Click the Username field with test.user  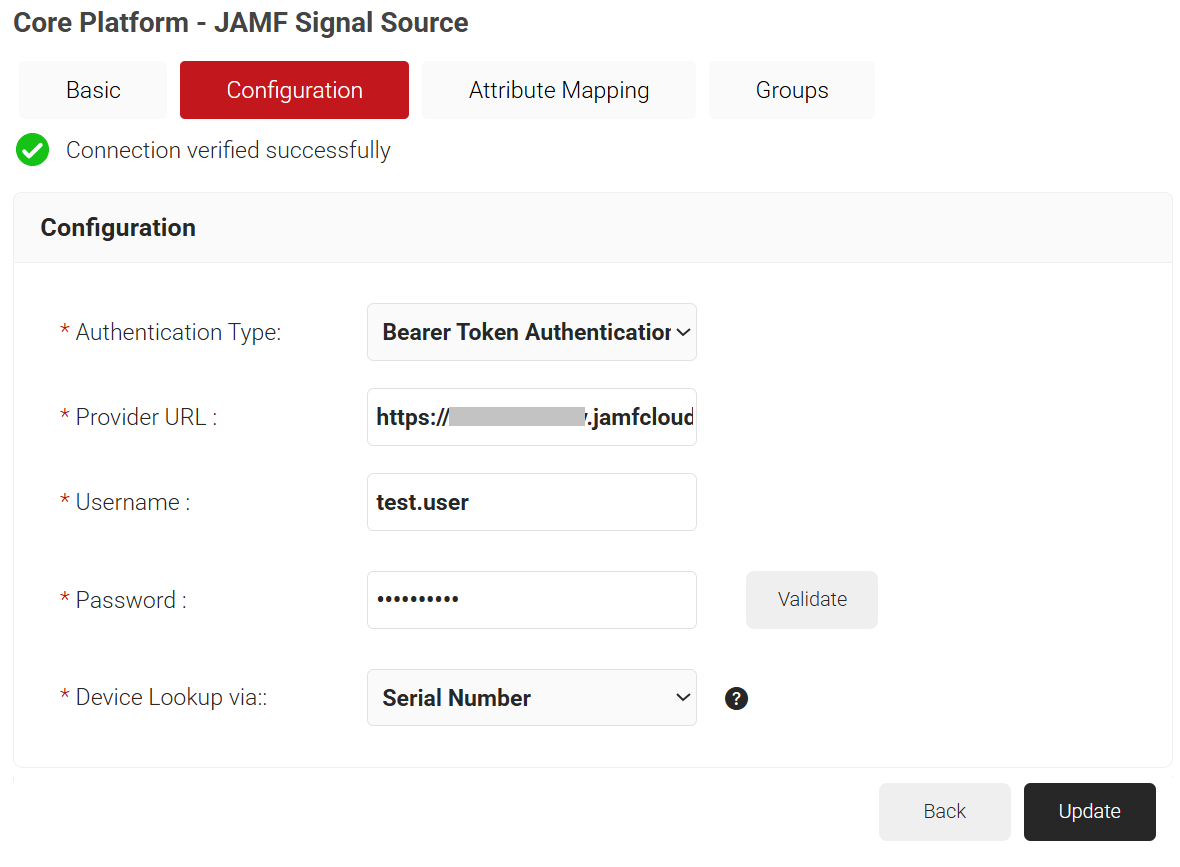click(x=531, y=502)
